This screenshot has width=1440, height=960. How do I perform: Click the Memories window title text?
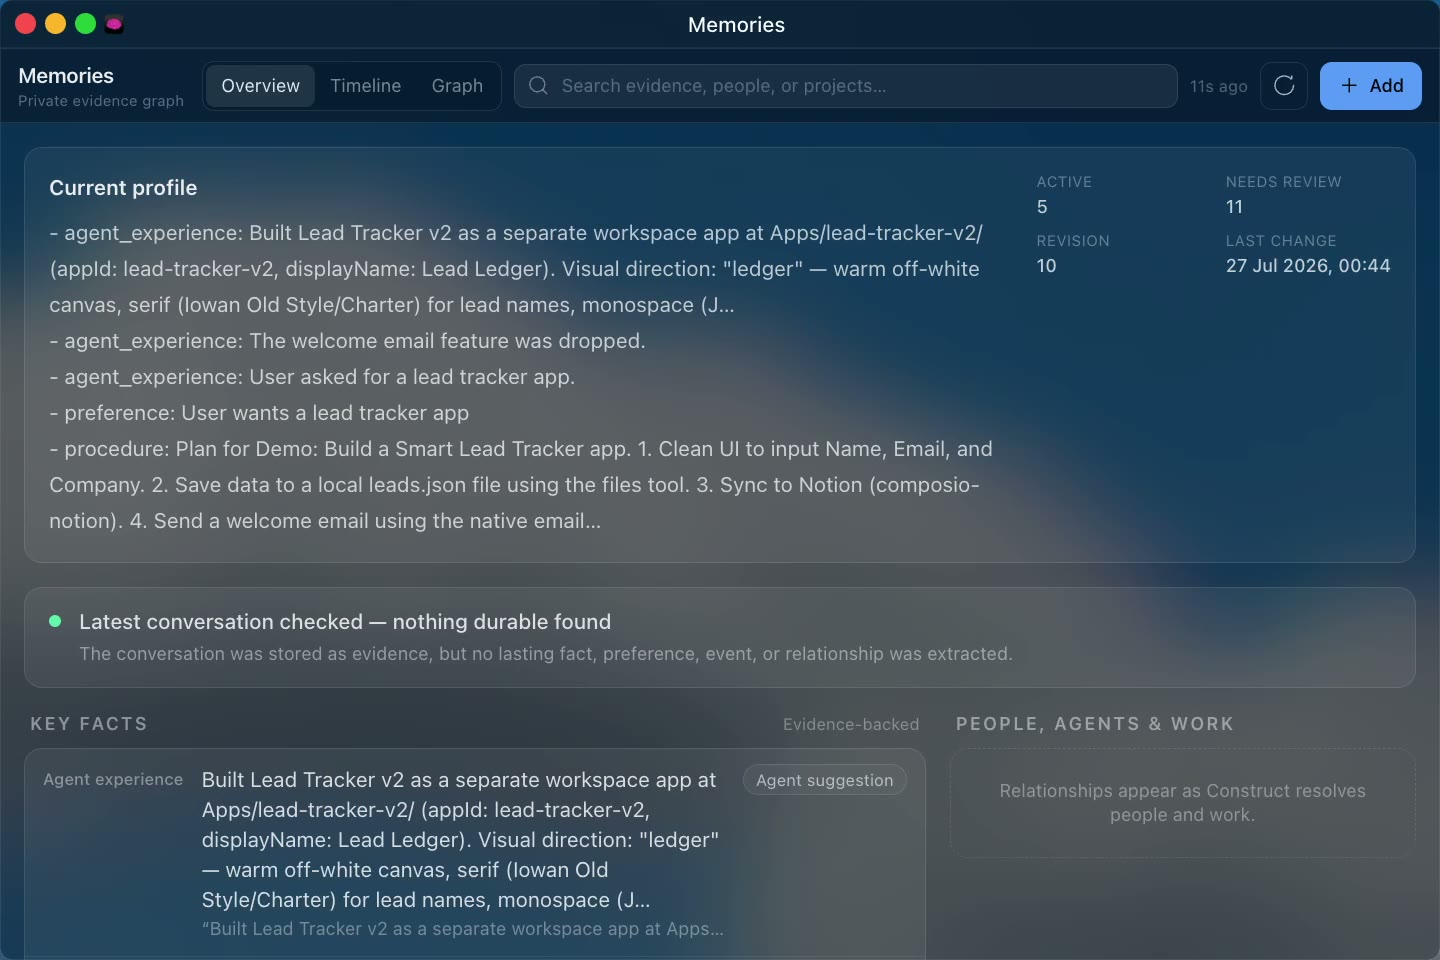point(736,25)
